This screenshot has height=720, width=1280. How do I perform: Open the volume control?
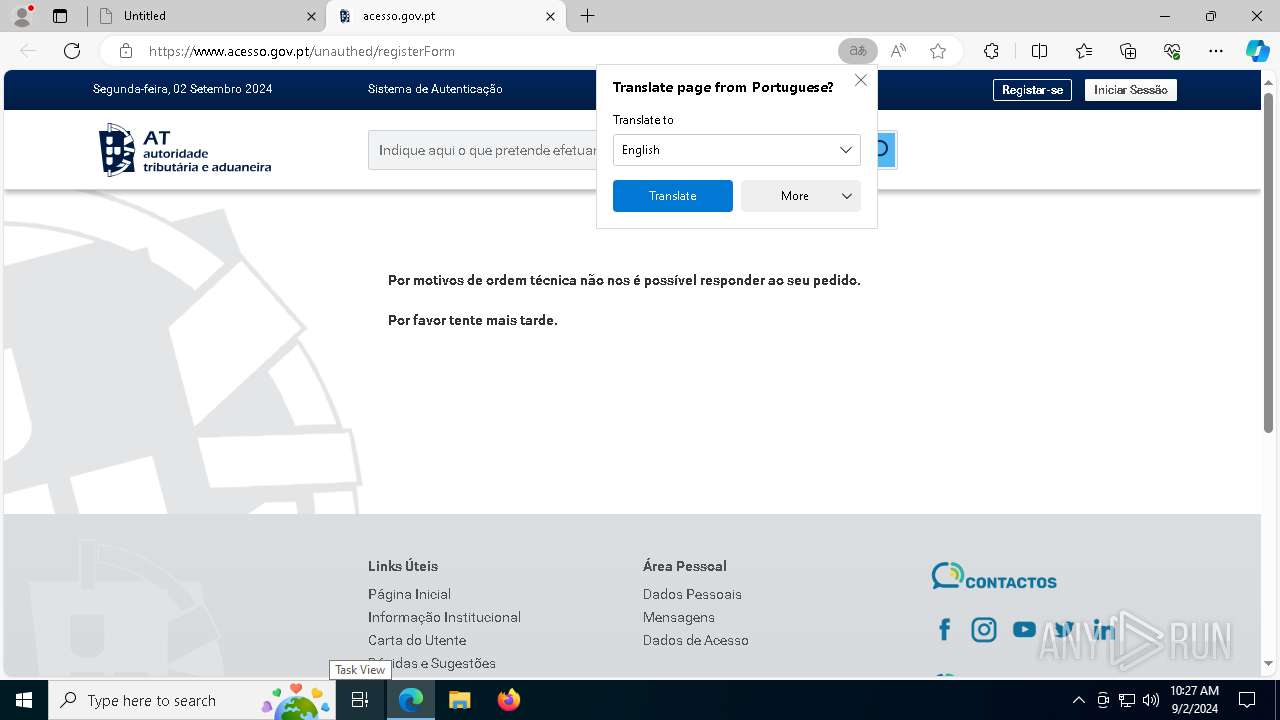click(x=1151, y=700)
